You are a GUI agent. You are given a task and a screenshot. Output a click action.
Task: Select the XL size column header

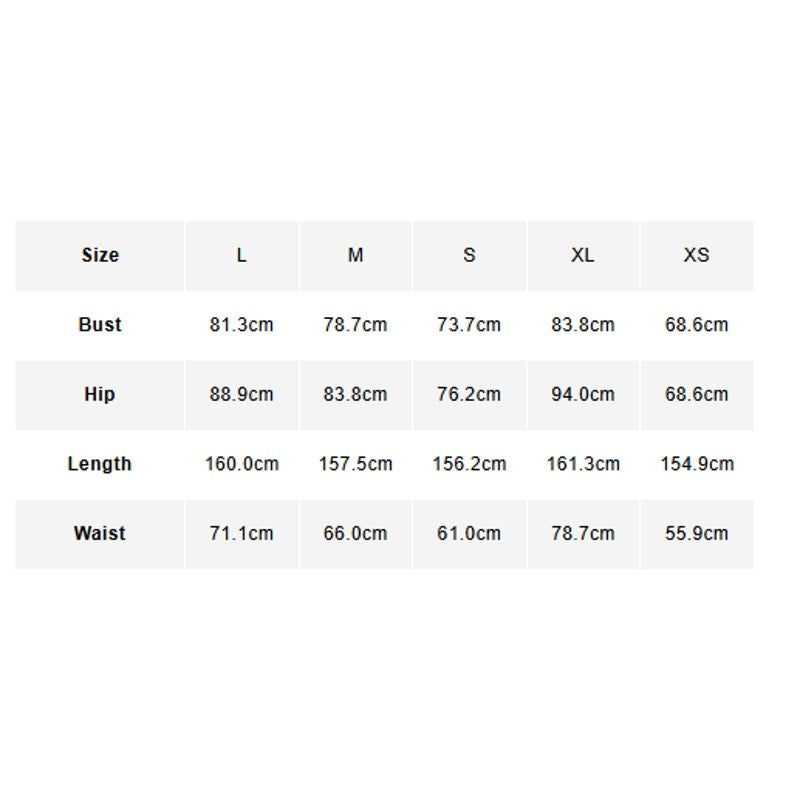pyautogui.click(x=583, y=256)
